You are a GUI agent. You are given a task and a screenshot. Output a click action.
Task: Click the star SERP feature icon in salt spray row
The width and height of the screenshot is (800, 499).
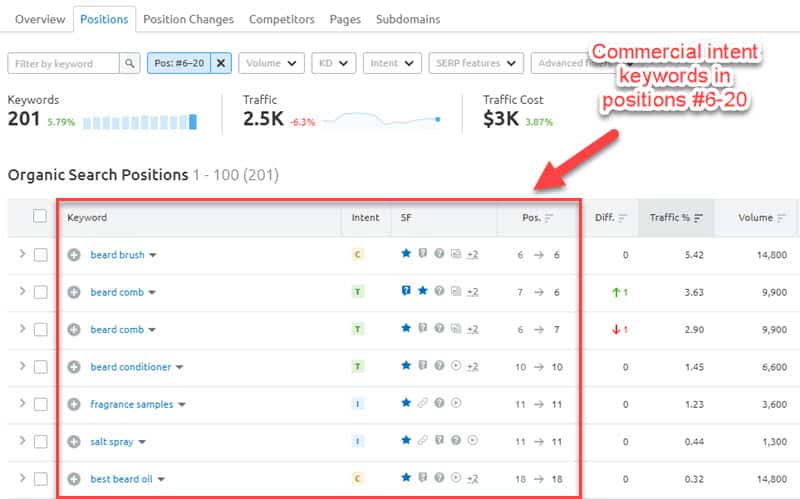pyautogui.click(x=406, y=440)
